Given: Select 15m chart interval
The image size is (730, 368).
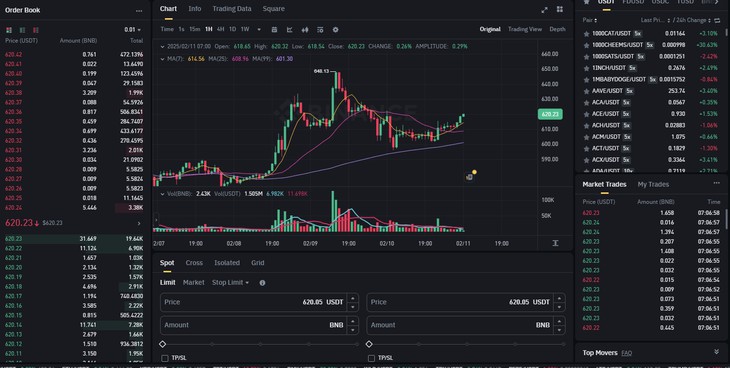Looking at the screenshot, I should click(x=195, y=29).
